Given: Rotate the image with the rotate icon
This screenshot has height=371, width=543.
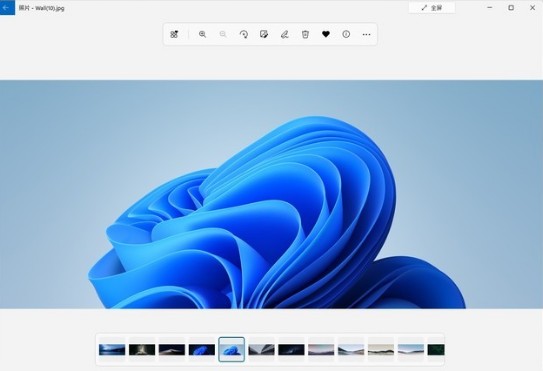Looking at the screenshot, I should click(243, 34).
